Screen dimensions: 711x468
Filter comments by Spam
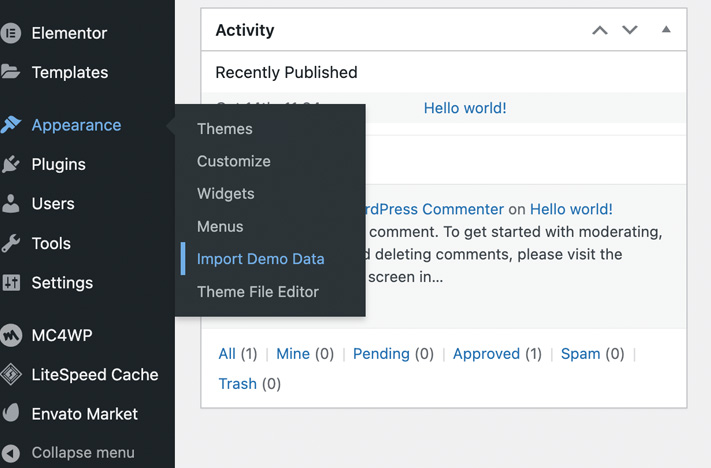pos(580,354)
